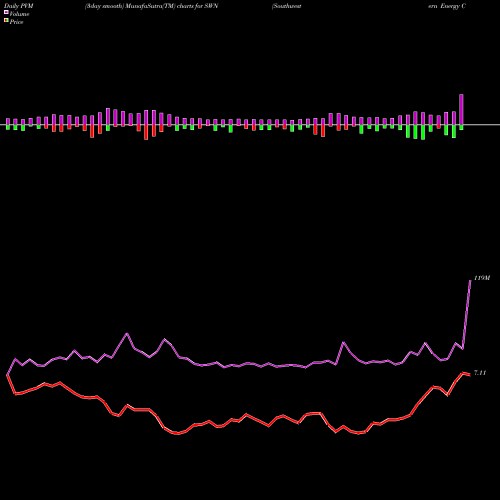
Task: Click the end of the magenta volume line
Action: tap(470, 281)
